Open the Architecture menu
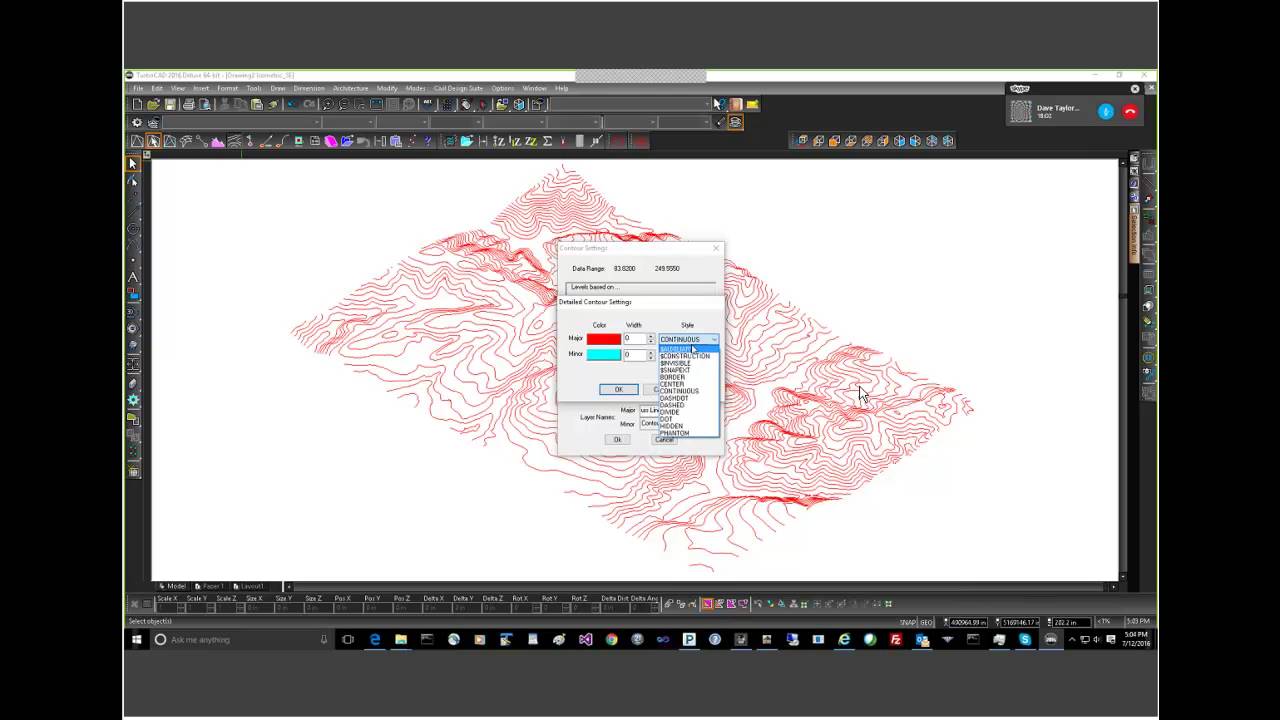 (x=350, y=88)
